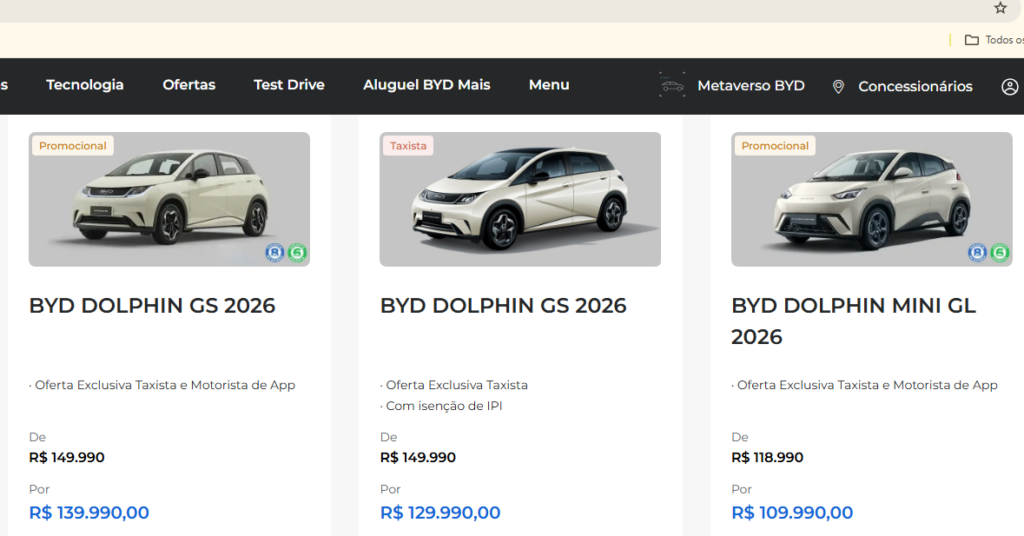Click Promocional tag on first Dolphin GS card
The width and height of the screenshot is (1024, 536).
(72, 146)
